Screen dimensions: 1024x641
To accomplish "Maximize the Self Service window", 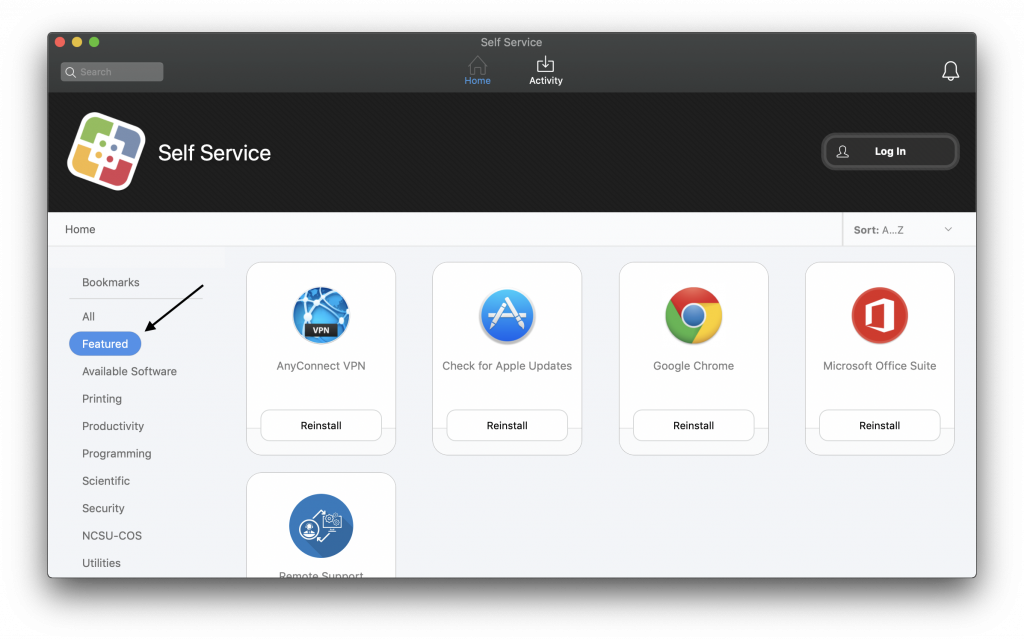I will (94, 42).
